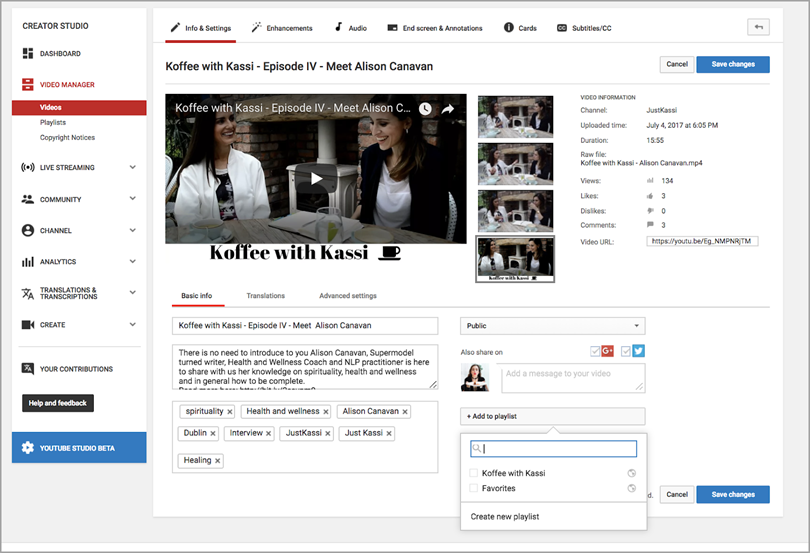This screenshot has height=553, width=810.
Task: Click the Twitter share icon
Action: point(638,351)
